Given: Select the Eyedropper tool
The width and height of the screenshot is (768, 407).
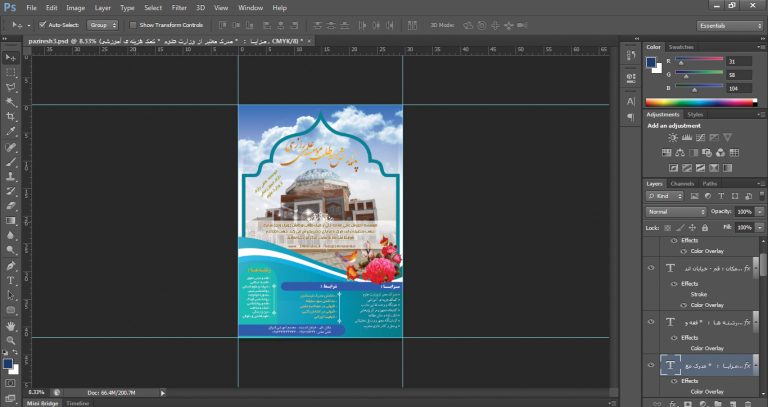Looking at the screenshot, I should click(x=10, y=131).
